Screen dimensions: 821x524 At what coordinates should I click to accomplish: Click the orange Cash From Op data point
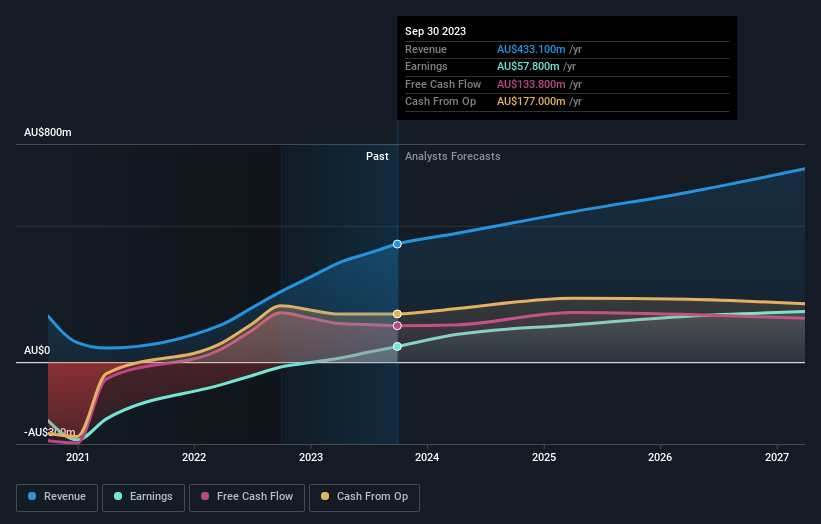397,314
